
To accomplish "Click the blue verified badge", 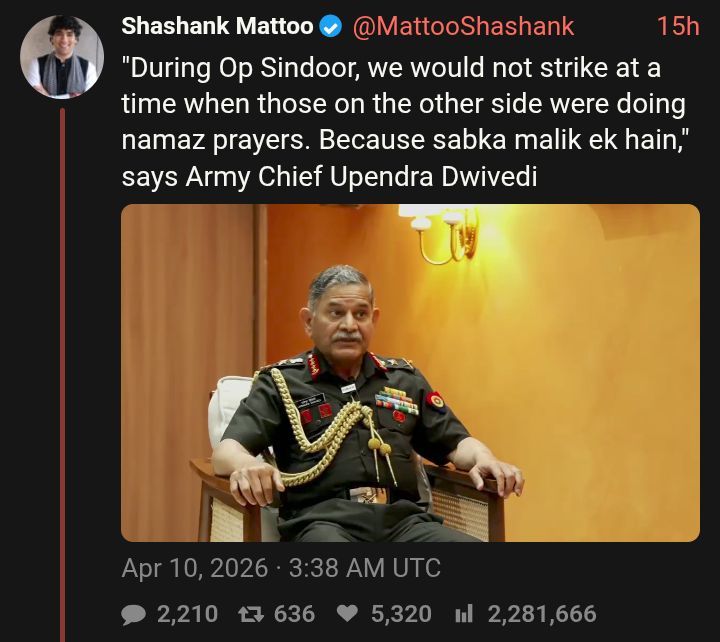I will [330, 27].
